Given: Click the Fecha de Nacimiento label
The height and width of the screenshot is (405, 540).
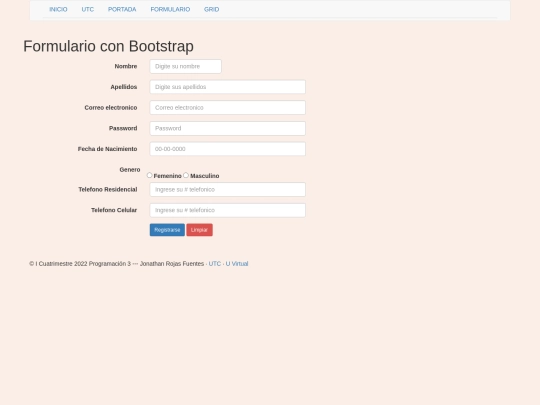Looking at the screenshot, I should [x=107, y=149].
